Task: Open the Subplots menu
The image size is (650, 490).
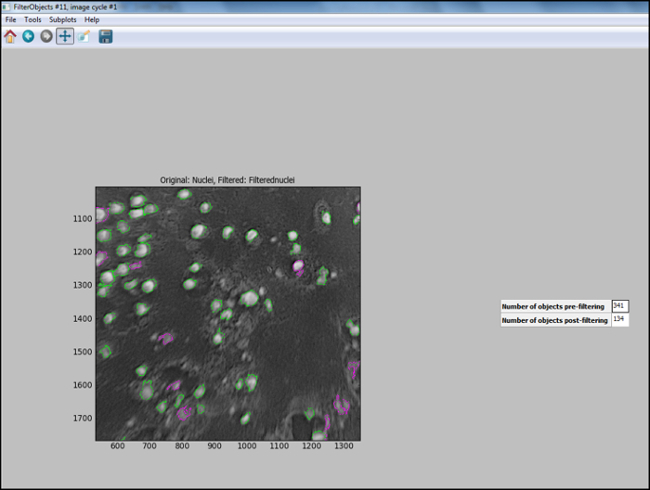Action: 62,20
